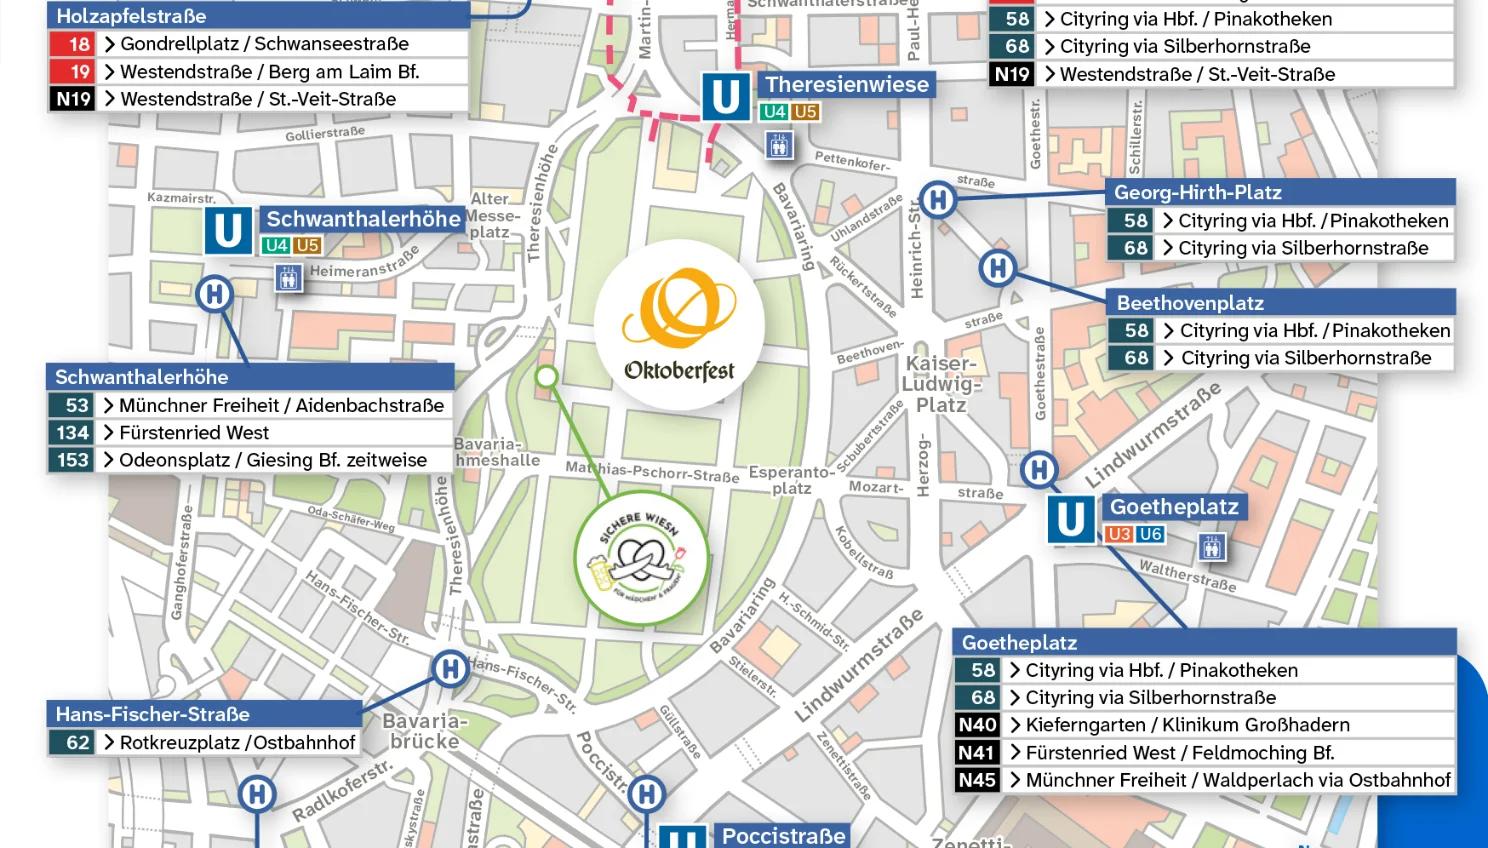Click the Schwanthalerhöhe bus list header

pos(250,377)
